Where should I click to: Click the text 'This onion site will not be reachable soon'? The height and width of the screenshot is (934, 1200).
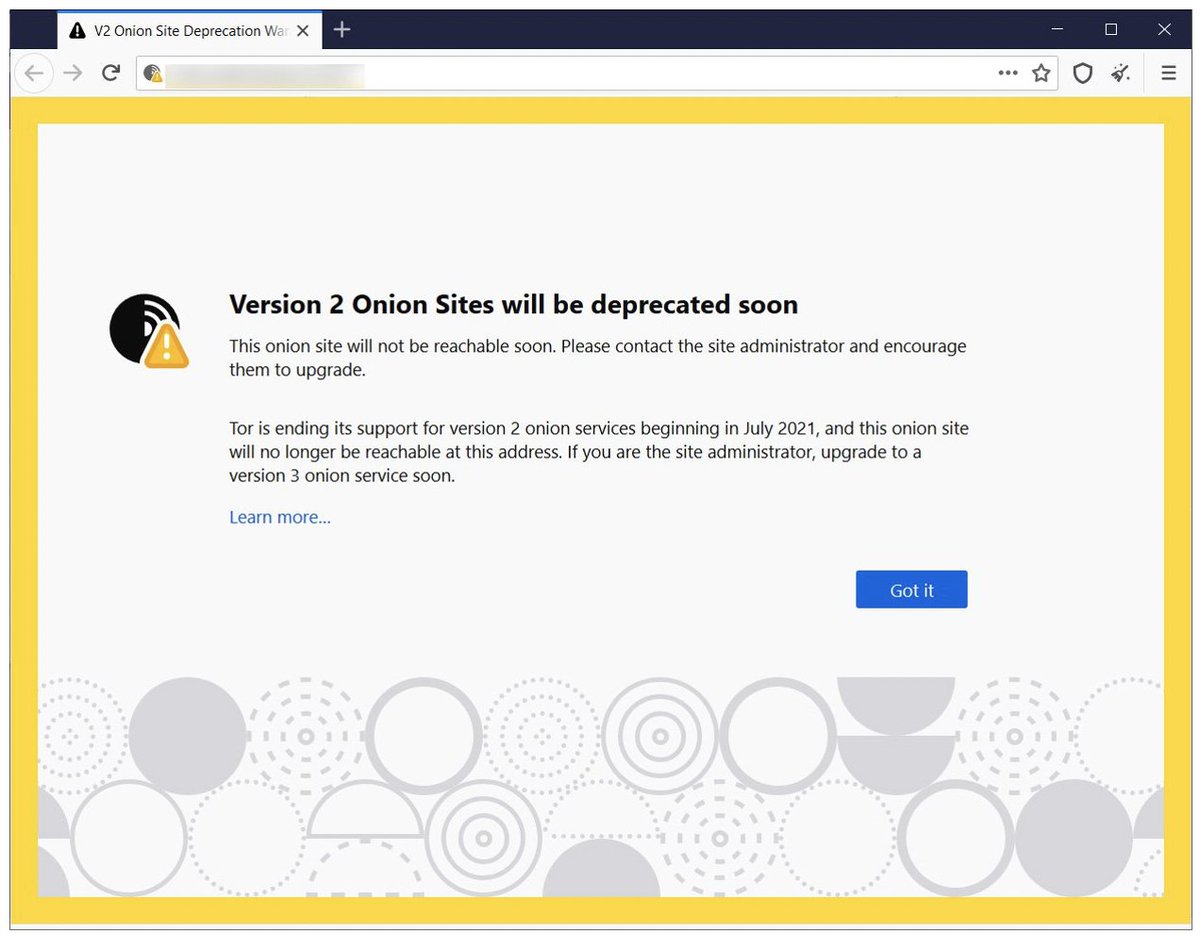[392, 346]
